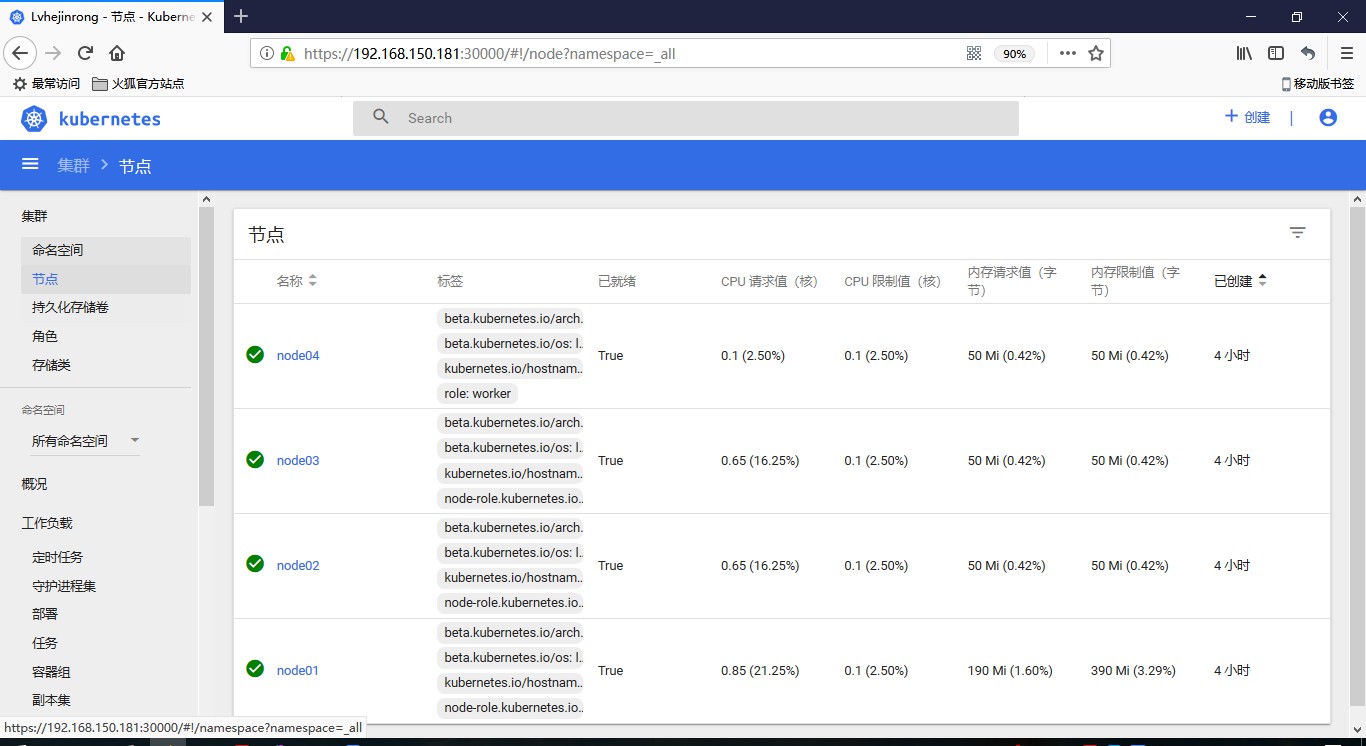Open the node list filter icon
This screenshot has width=1366, height=746.
point(1297,232)
